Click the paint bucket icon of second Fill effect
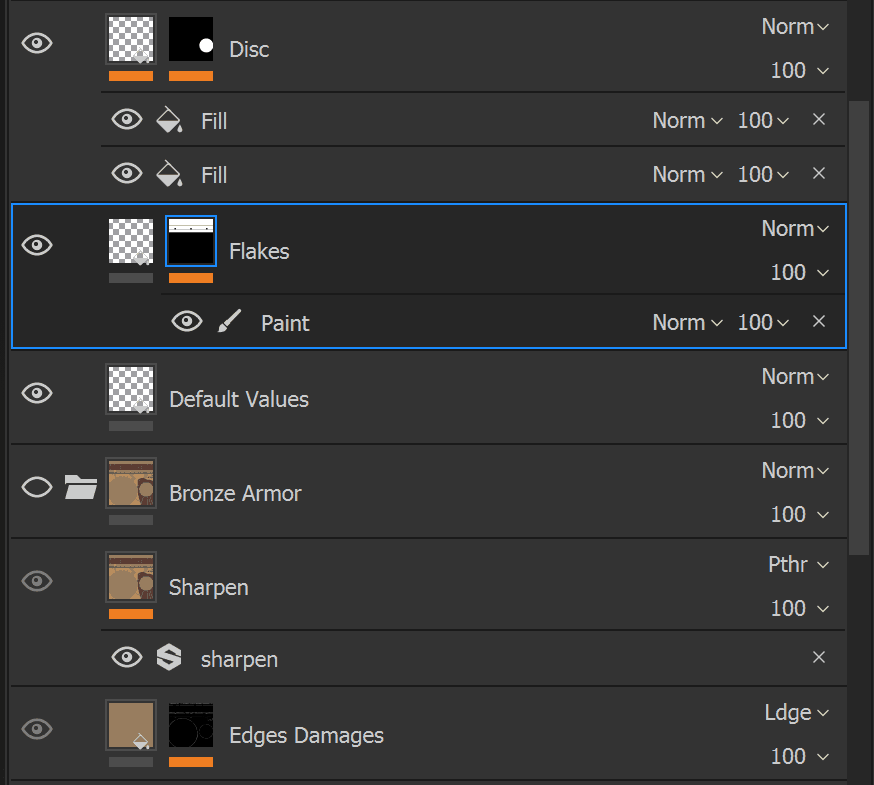The width and height of the screenshot is (874, 785). tap(169, 174)
